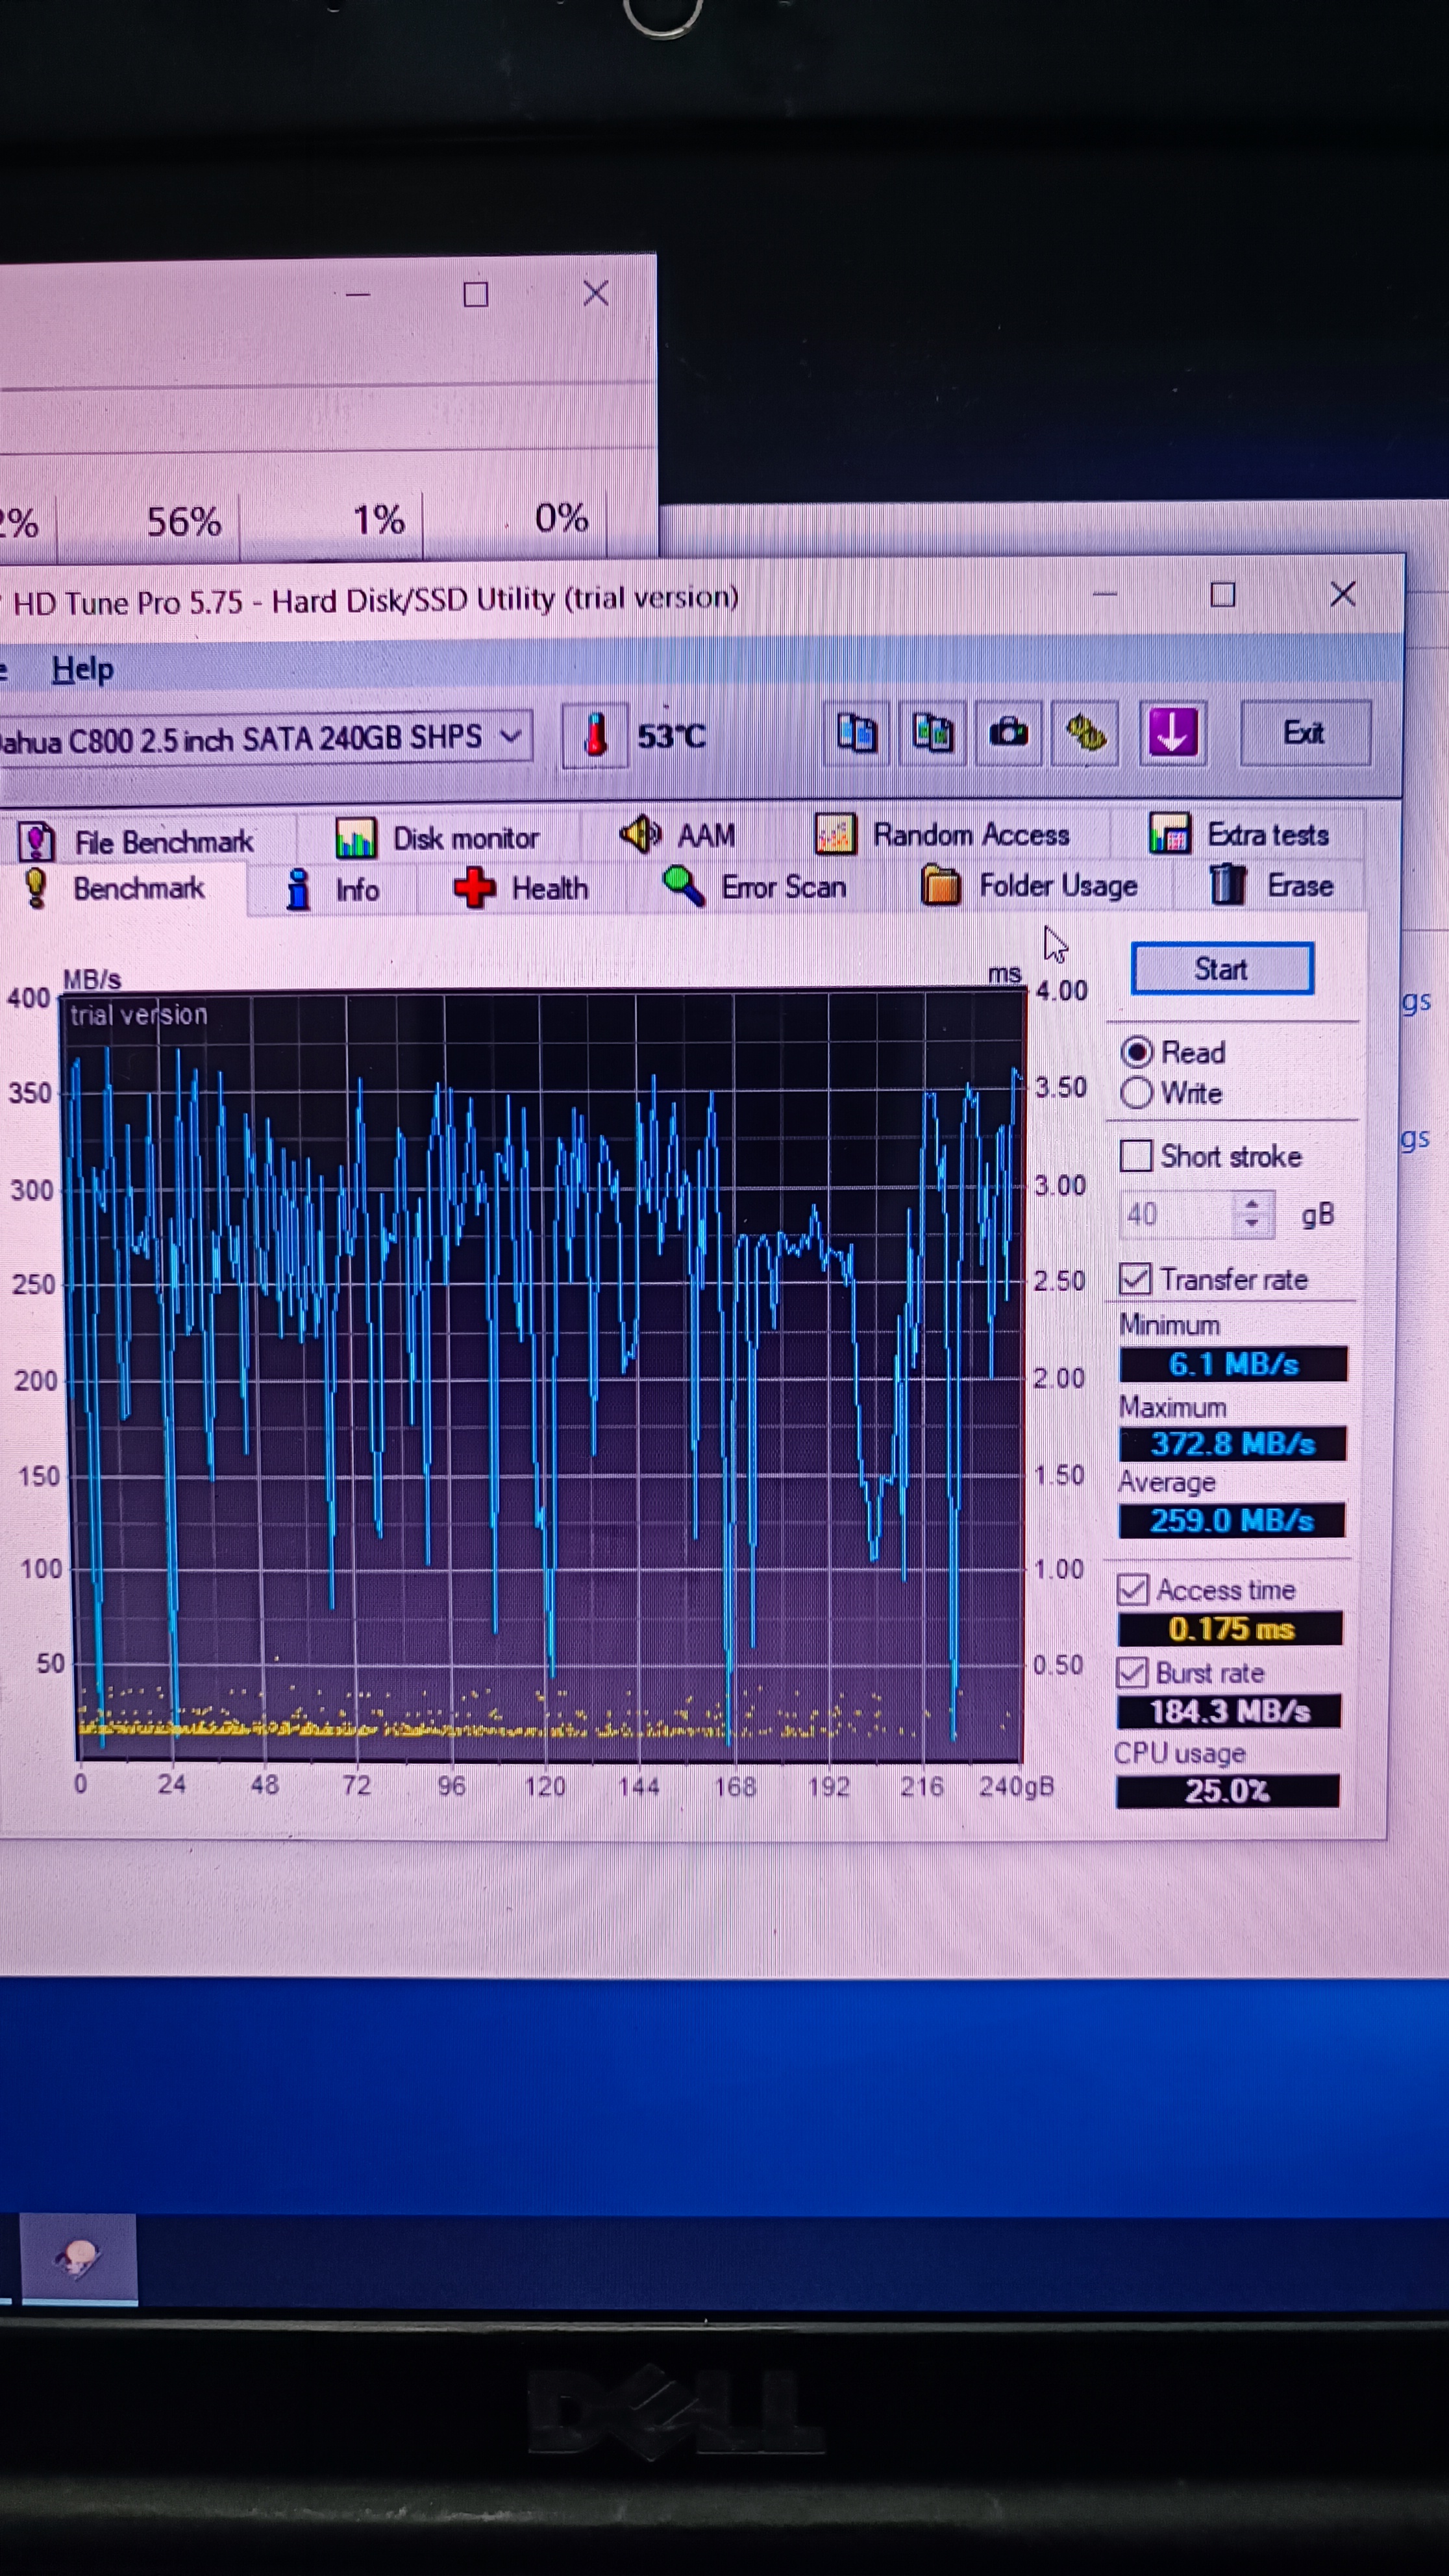Click the 0% column in background window
1449x2576 pixels.
(x=561, y=517)
